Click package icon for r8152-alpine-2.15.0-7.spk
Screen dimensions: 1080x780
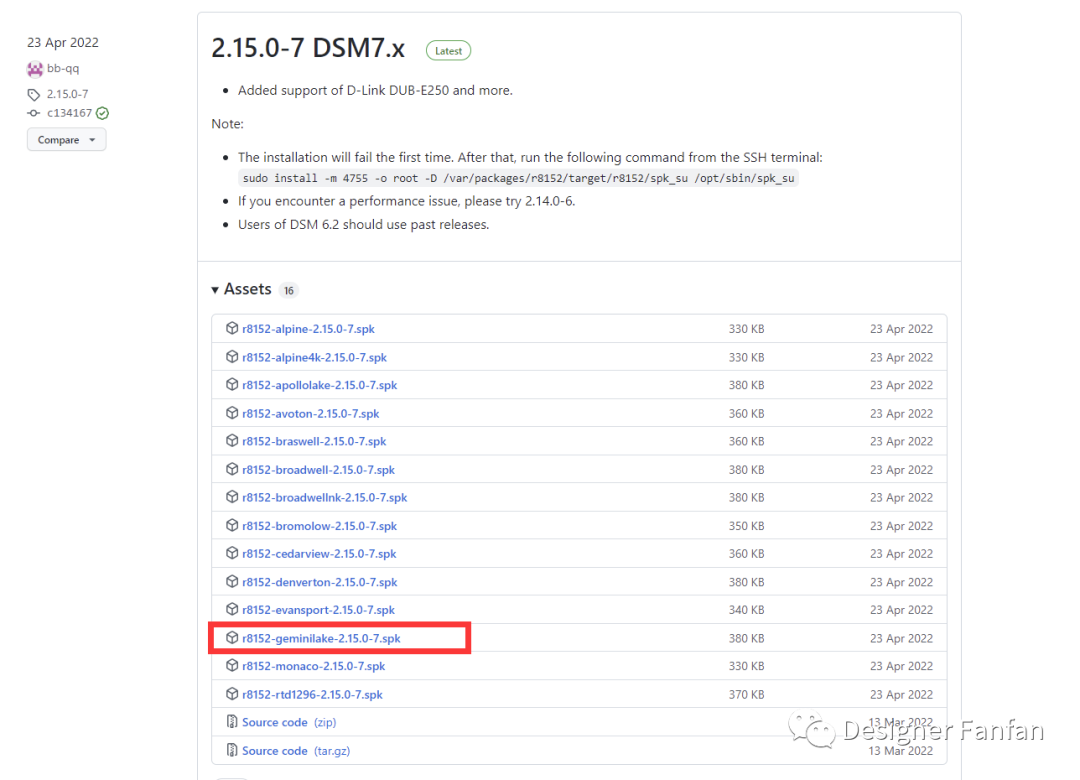tap(232, 328)
